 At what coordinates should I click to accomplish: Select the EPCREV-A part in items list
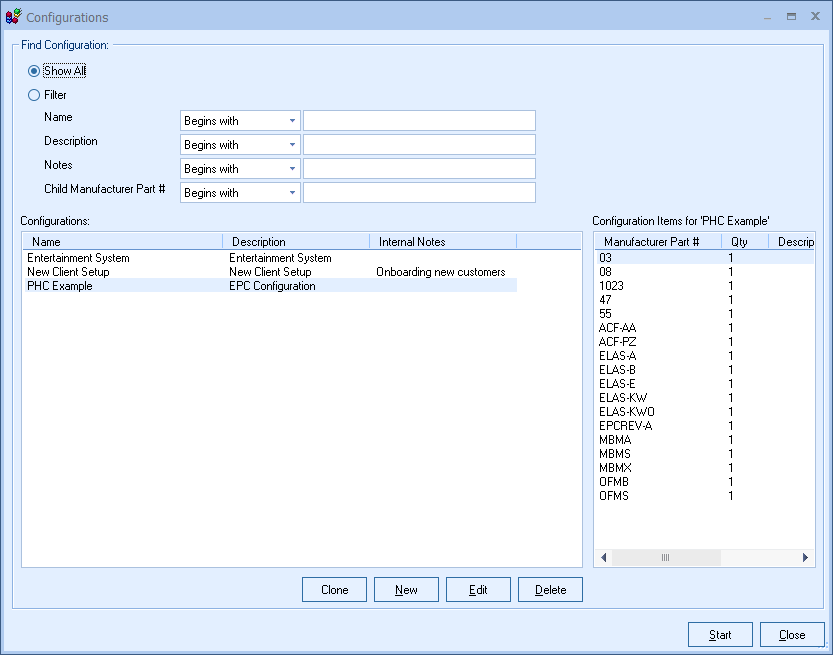(625, 426)
